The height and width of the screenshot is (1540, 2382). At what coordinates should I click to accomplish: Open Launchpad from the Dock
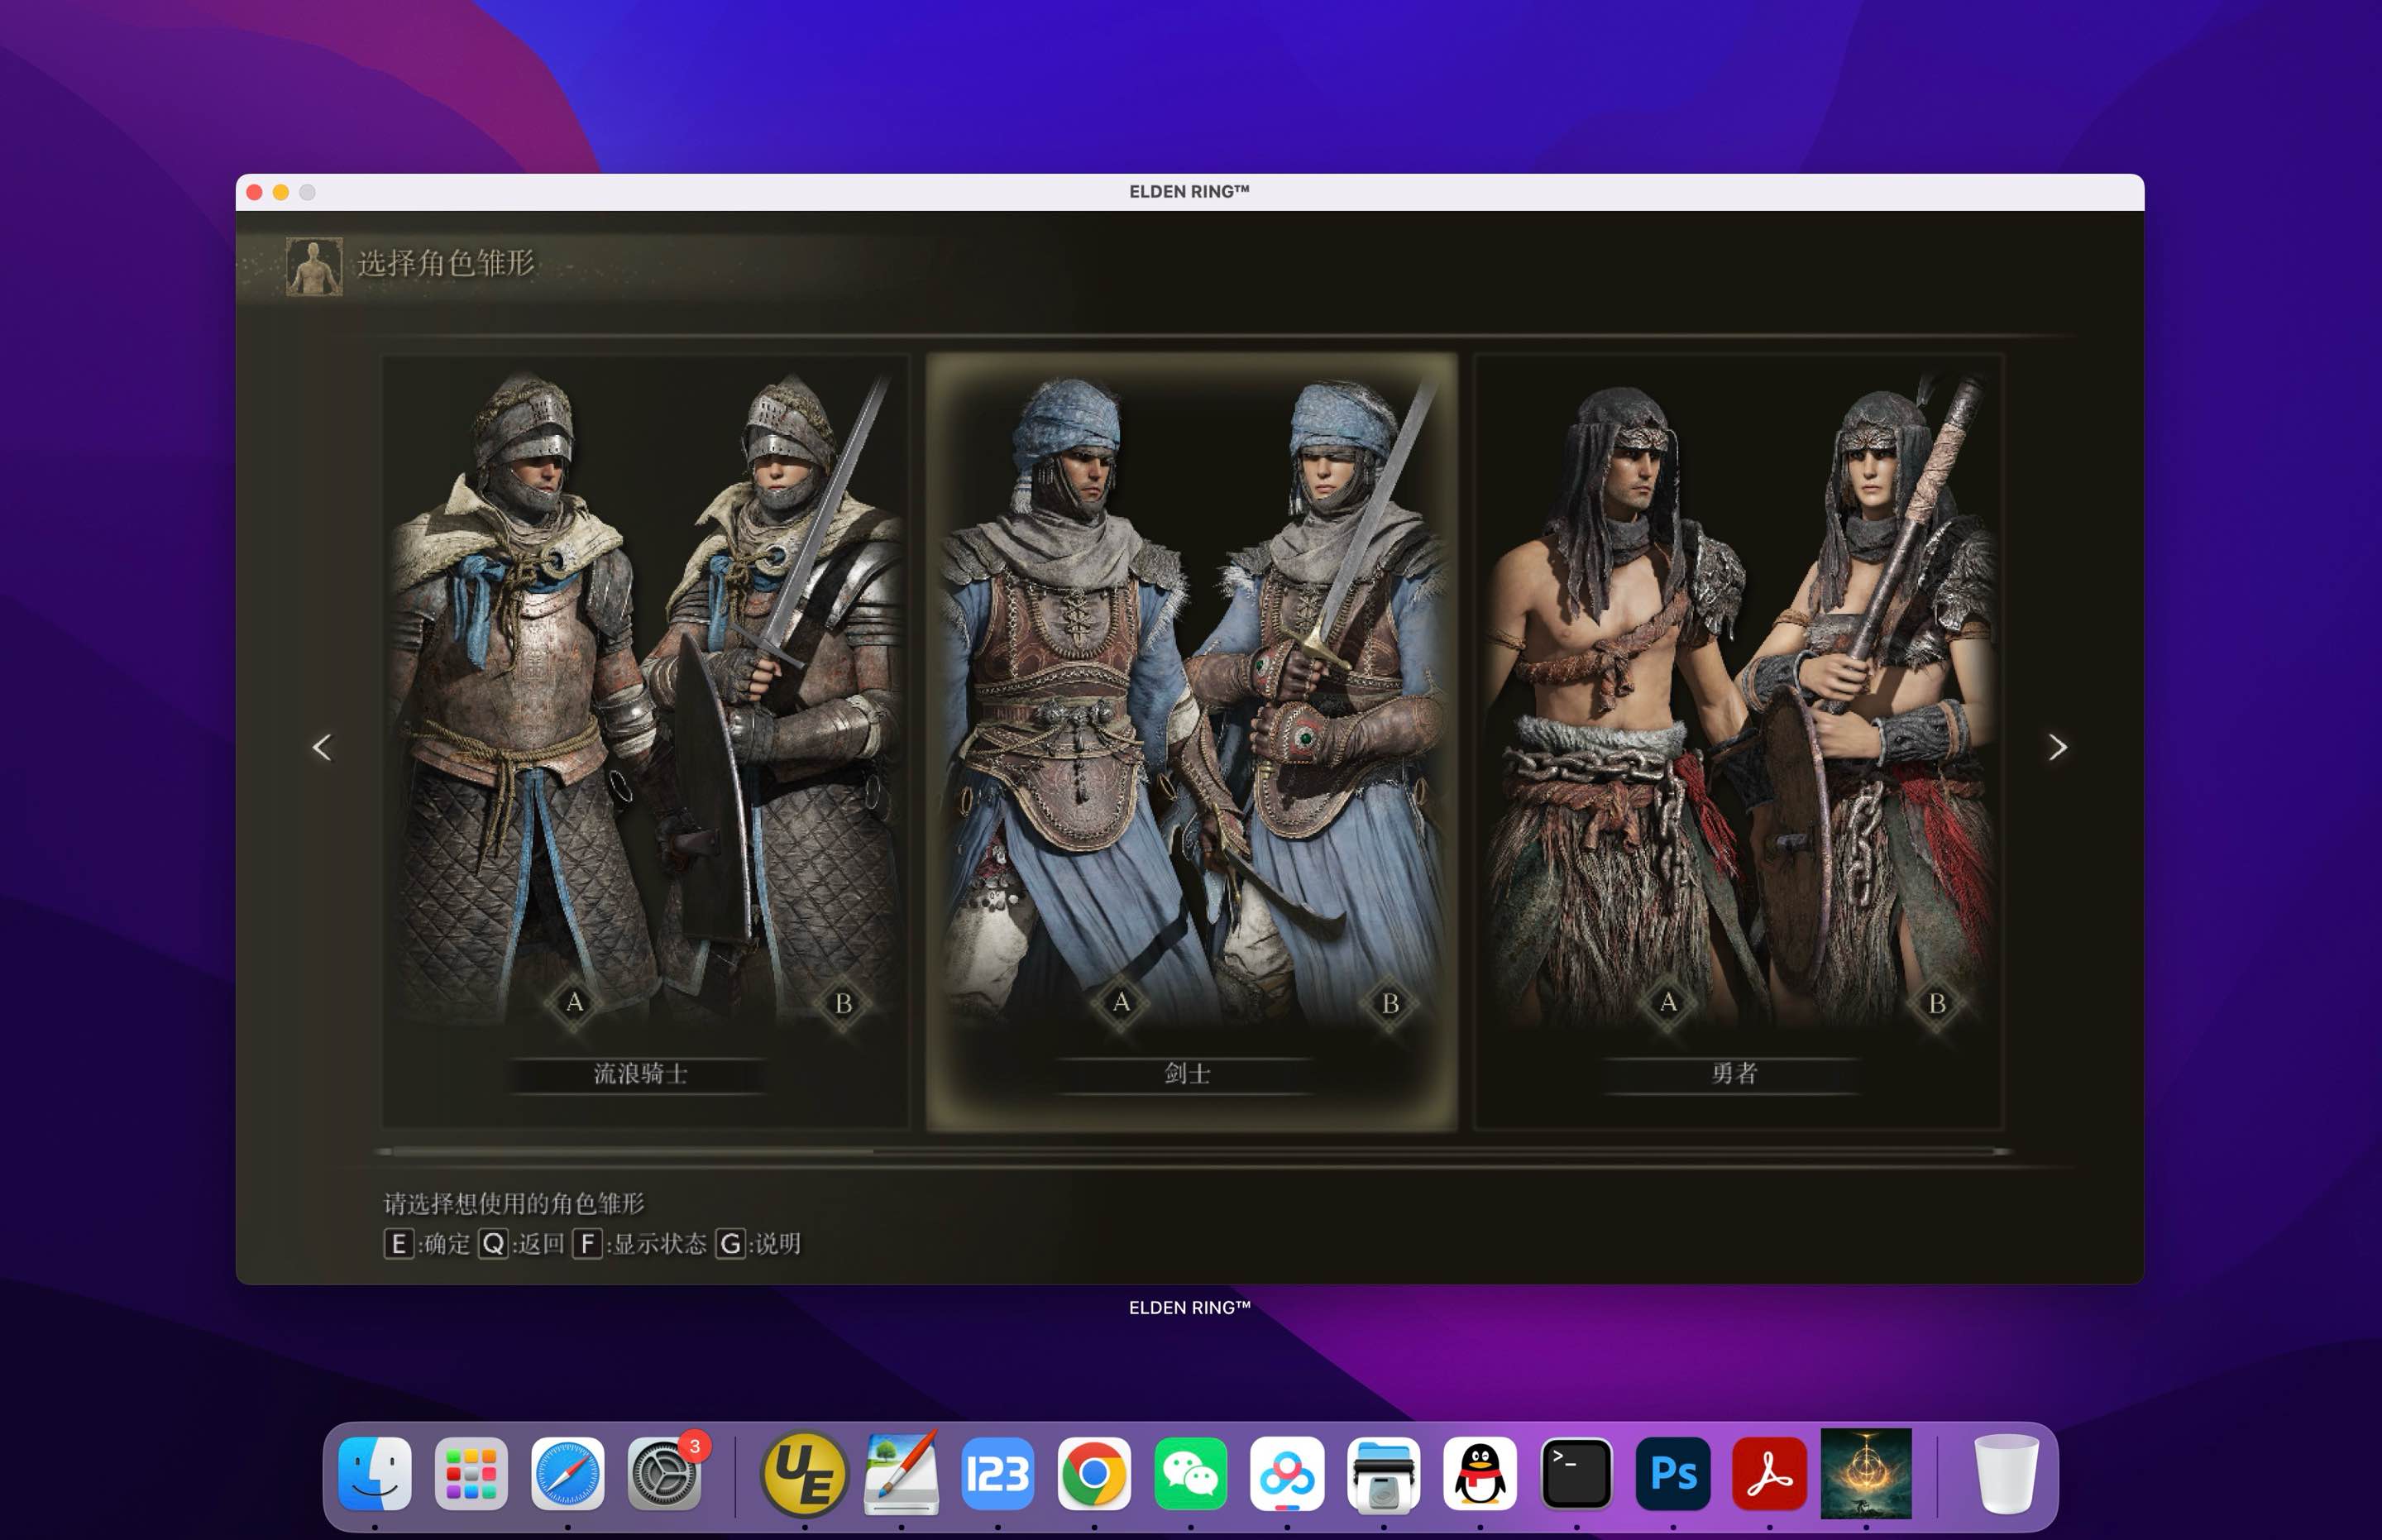click(471, 1474)
